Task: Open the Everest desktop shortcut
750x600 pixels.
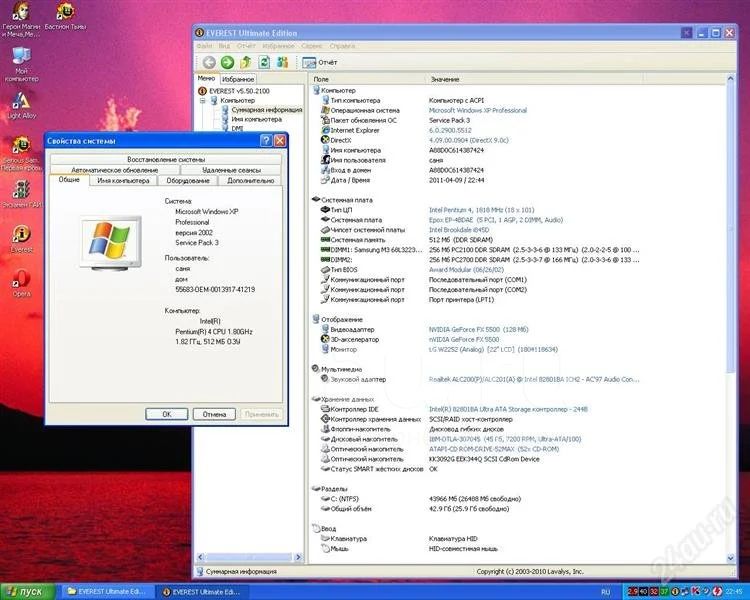Action: point(22,239)
